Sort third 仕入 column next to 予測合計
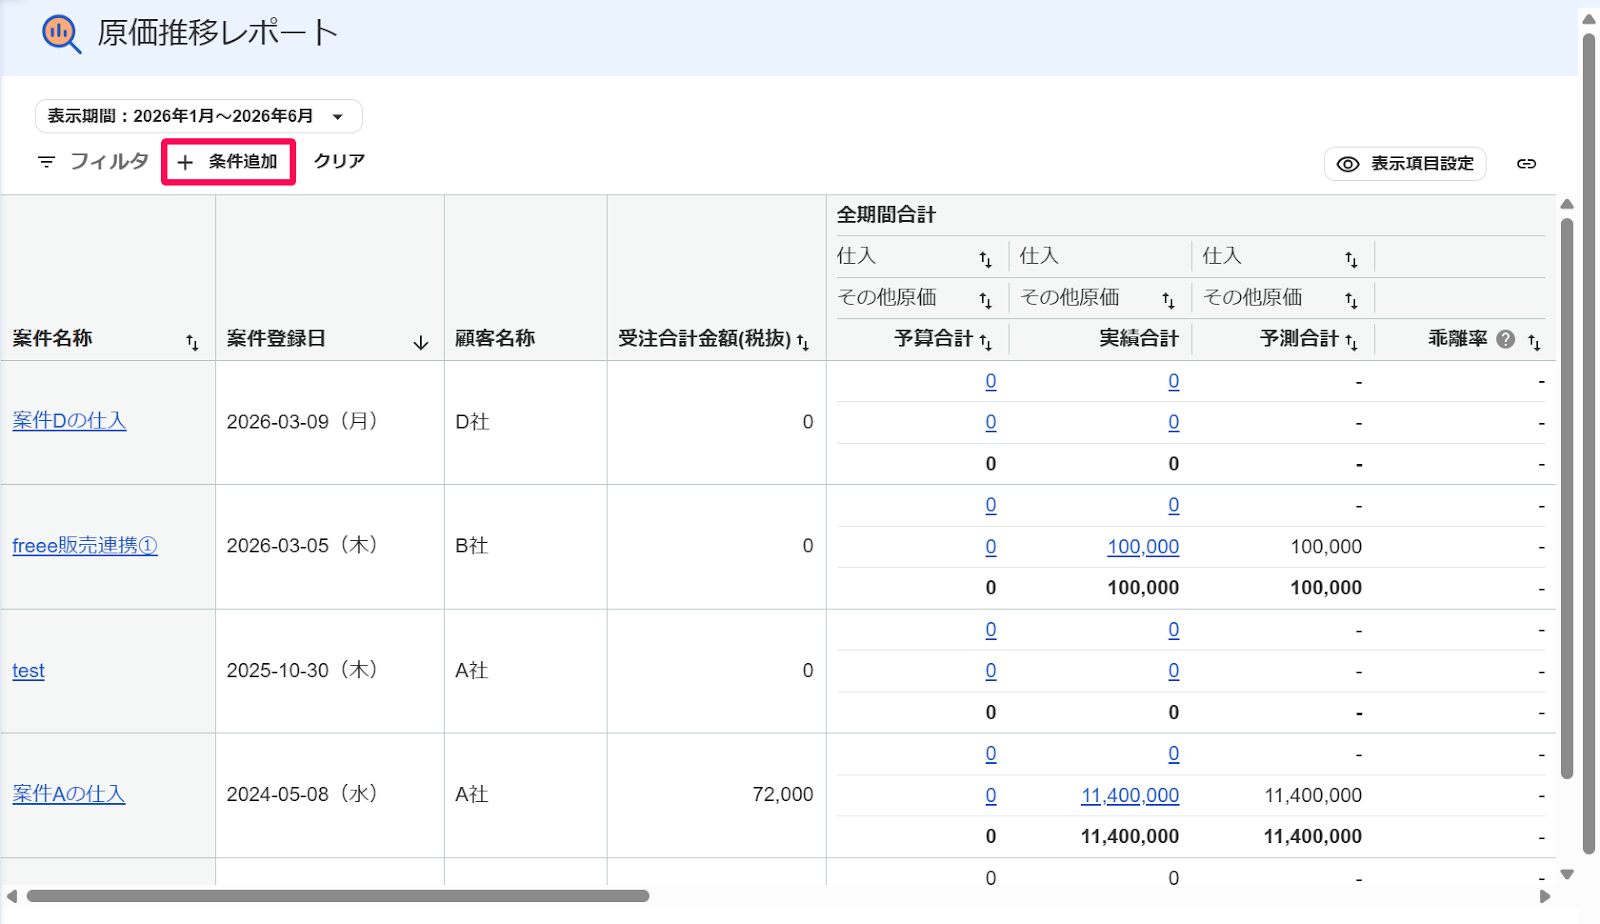 (x=1351, y=259)
